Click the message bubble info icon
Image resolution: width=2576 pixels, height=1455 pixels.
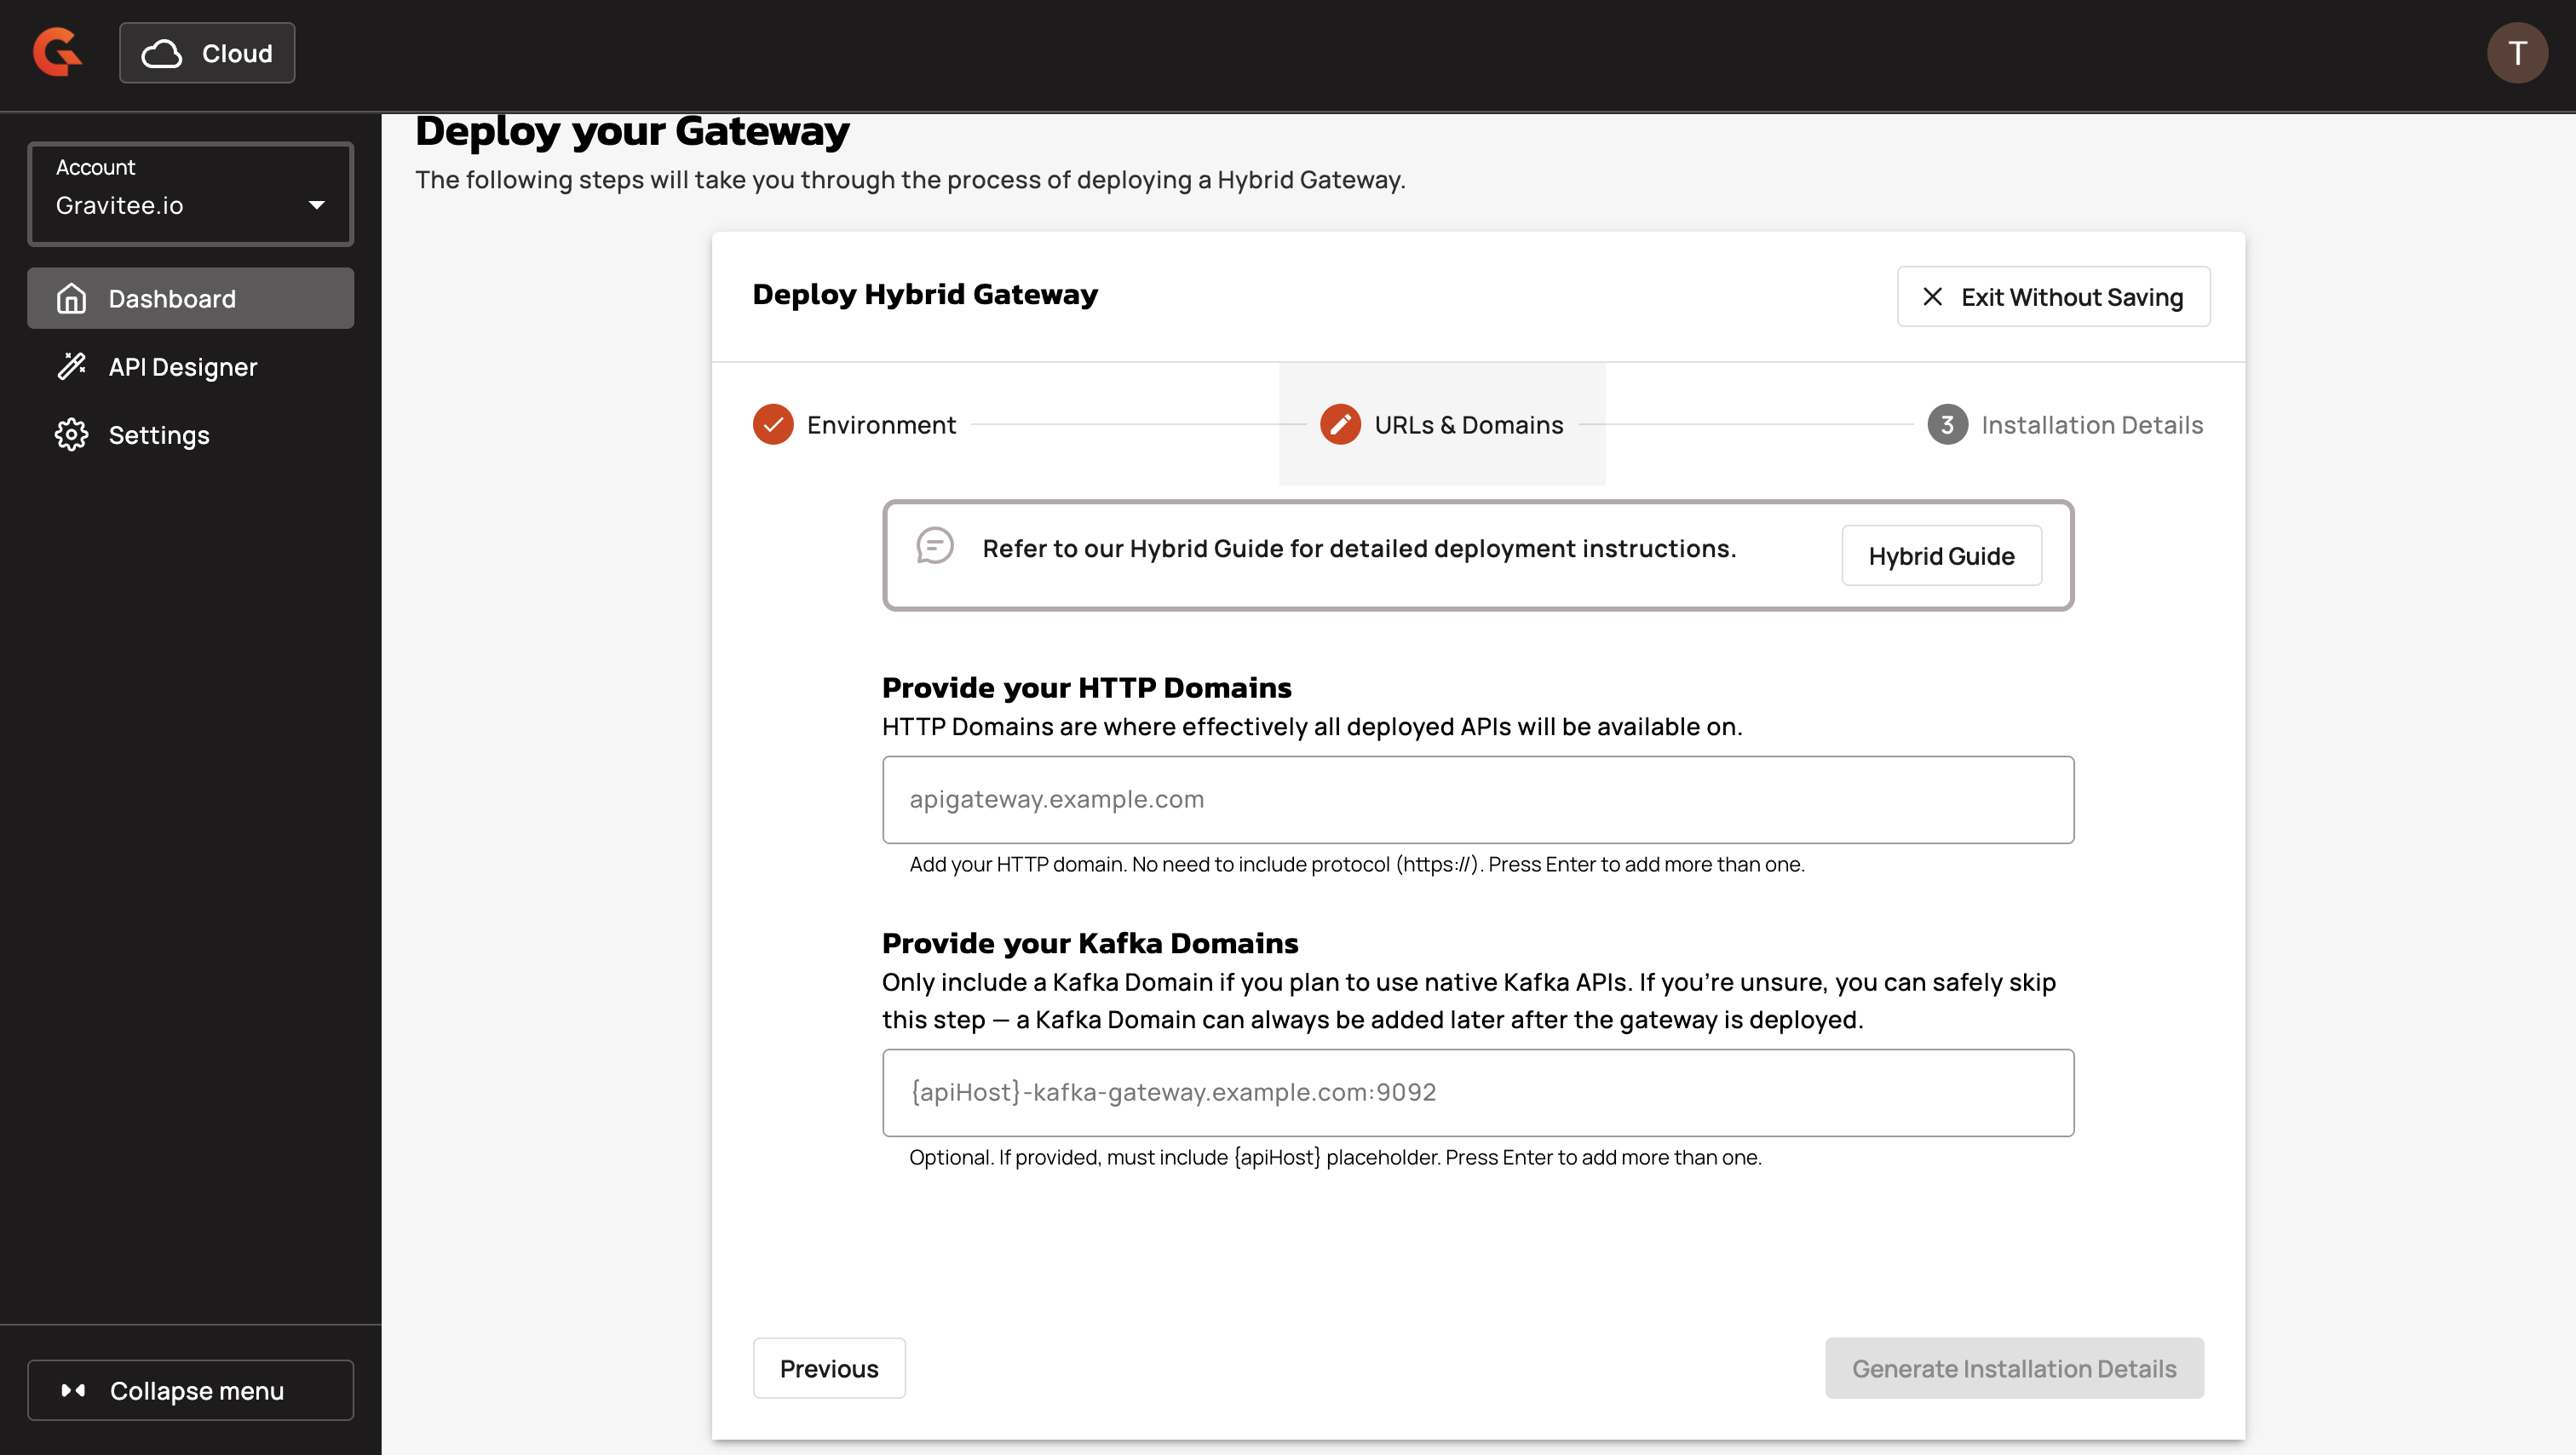pyautogui.click(x=934, y=546)
